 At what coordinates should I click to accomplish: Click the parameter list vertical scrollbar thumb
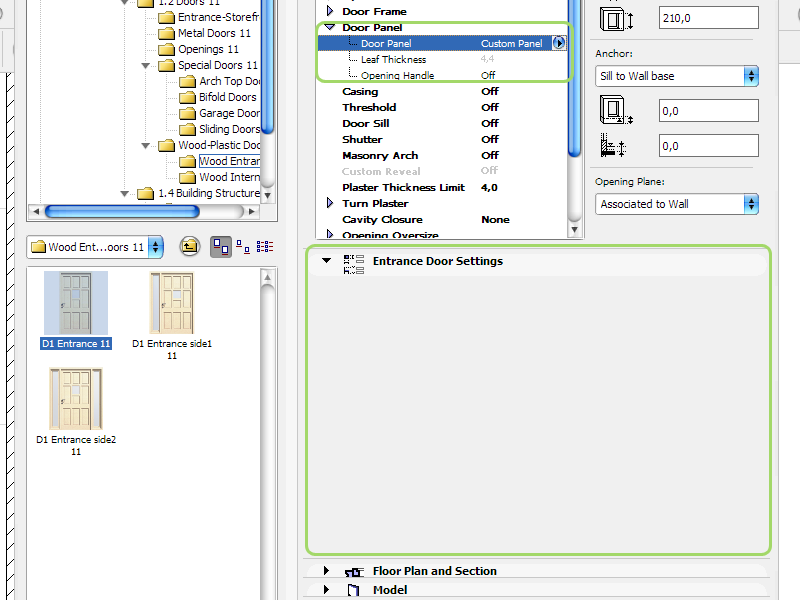point(574,77)
